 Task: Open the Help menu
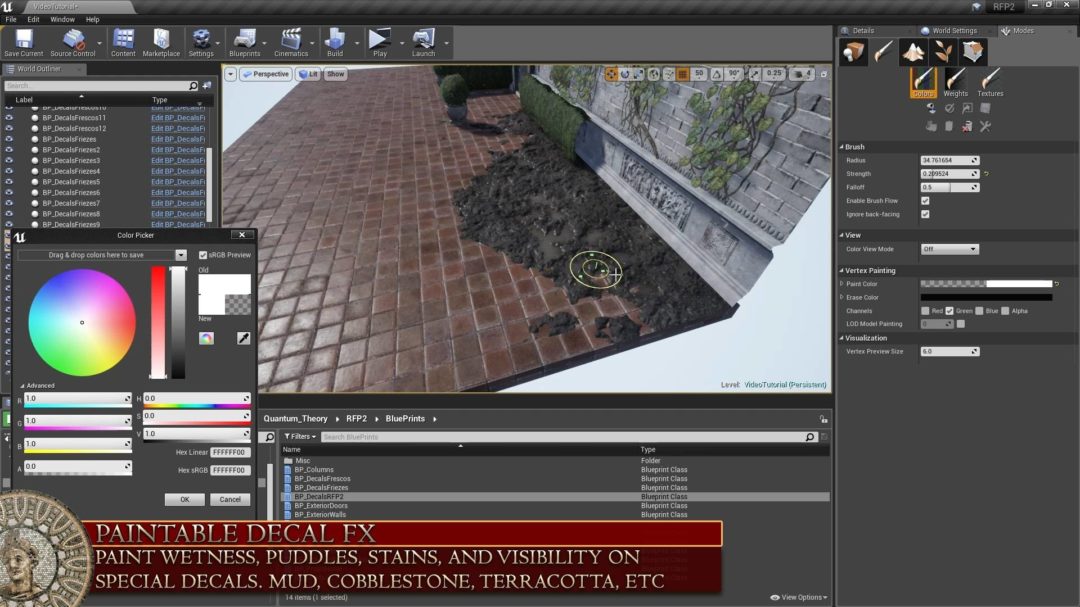(92, 19)
